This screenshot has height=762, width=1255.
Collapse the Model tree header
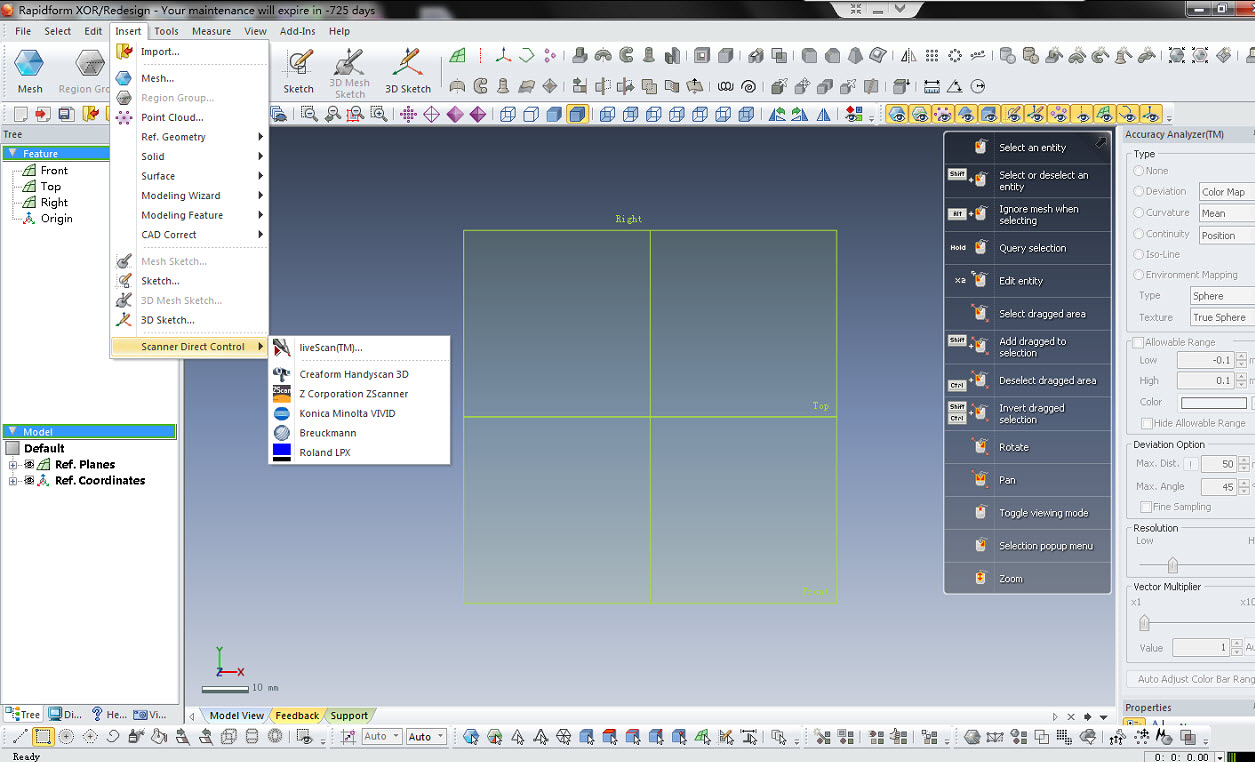[13, 432]
